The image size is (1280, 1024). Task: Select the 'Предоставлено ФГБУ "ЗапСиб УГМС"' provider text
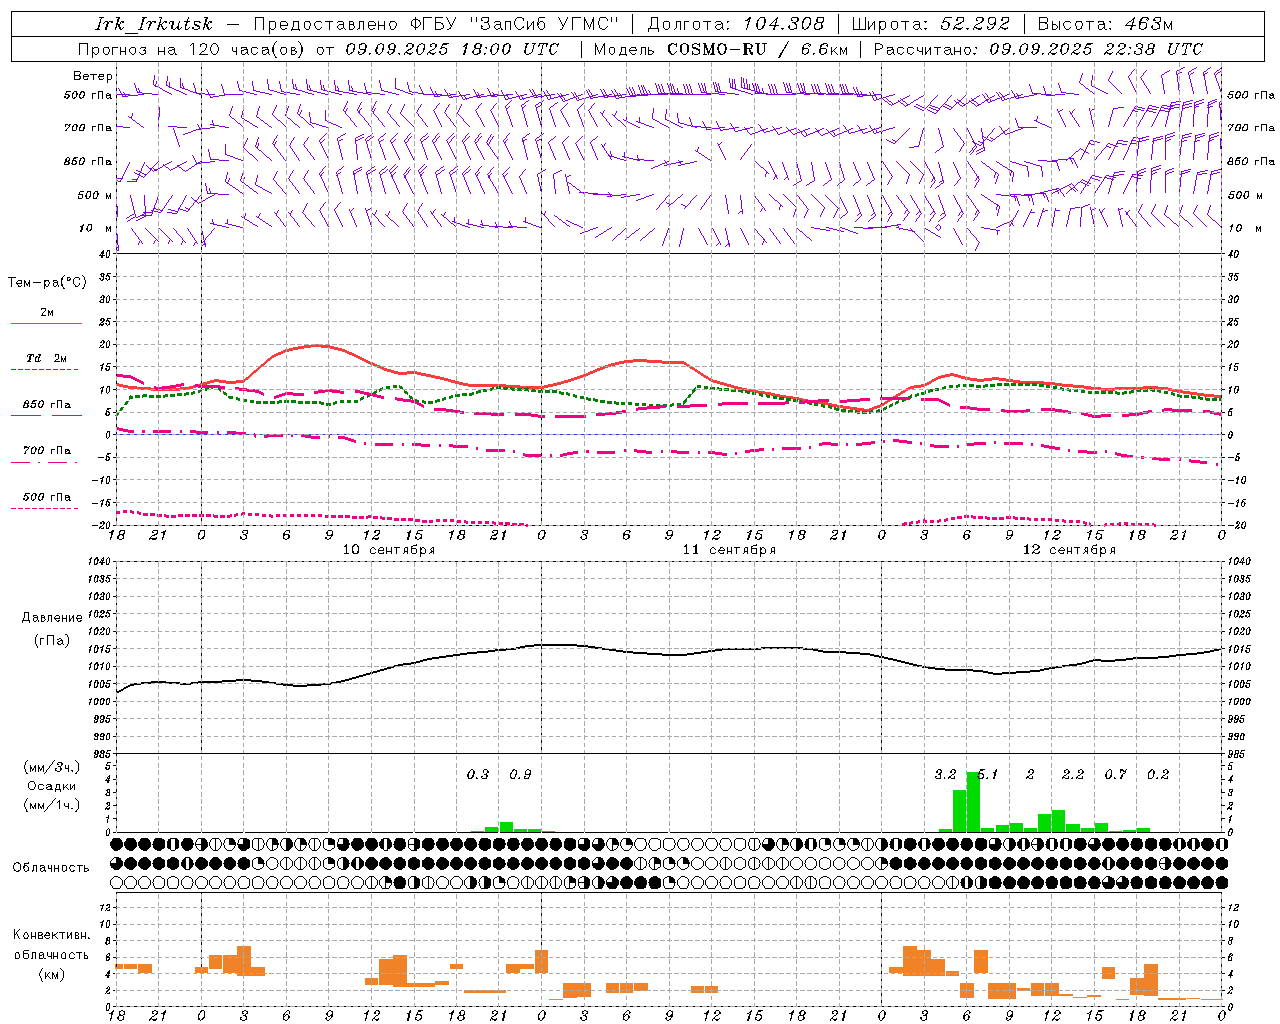point(436,24)
